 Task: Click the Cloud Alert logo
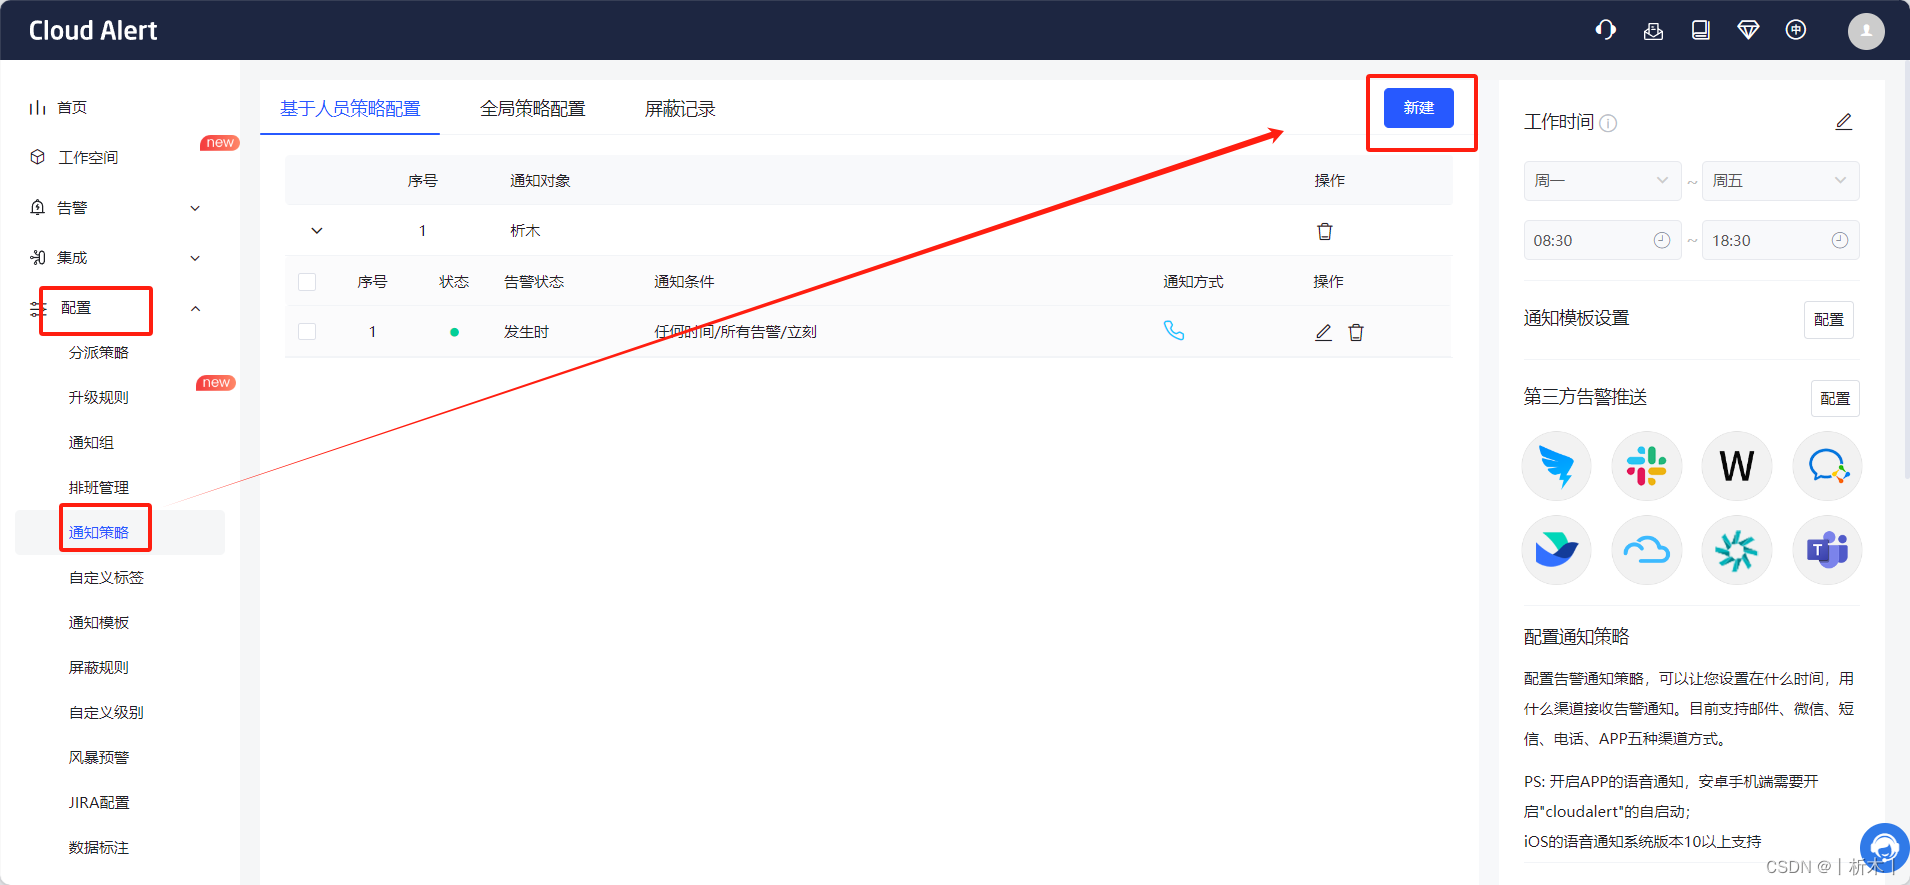(93, 31)
